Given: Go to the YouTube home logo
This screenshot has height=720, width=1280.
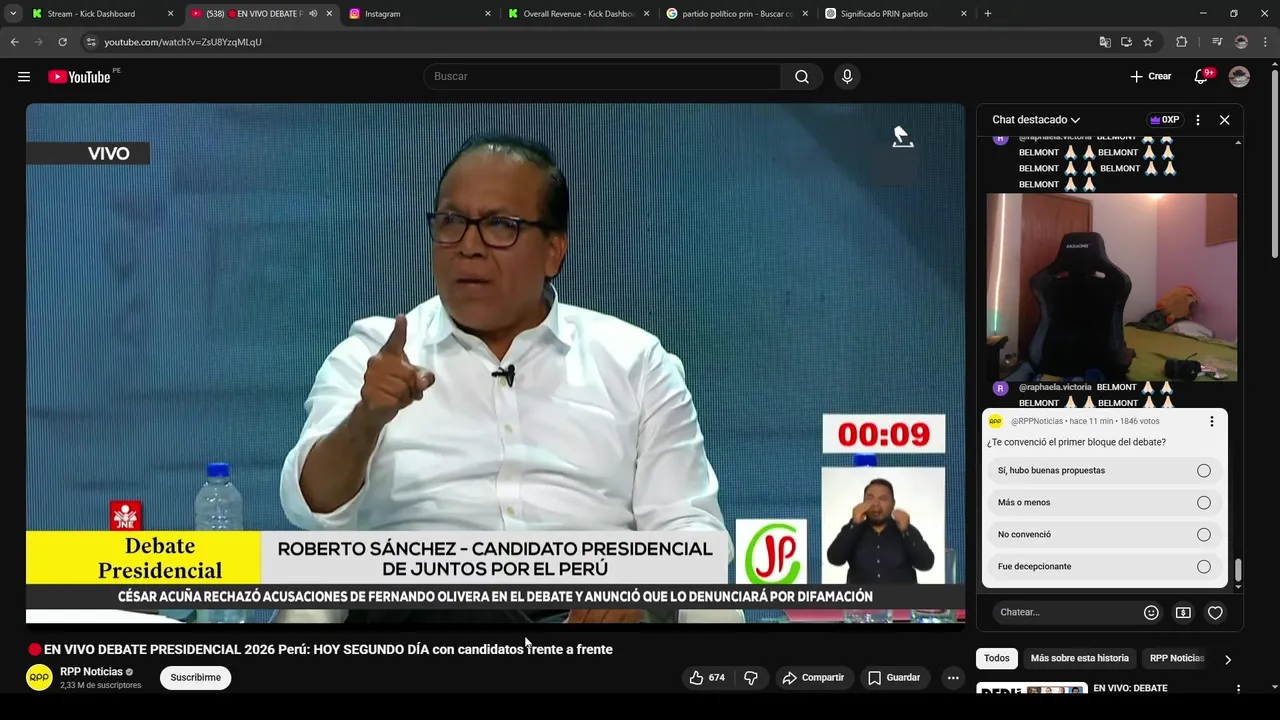Looking at the screenshot, I should 79,77.
